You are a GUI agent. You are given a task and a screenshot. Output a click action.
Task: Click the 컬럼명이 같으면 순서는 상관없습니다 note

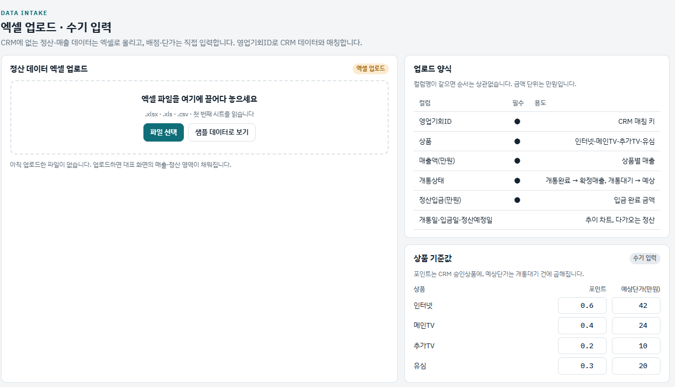(x=495, y=84)
